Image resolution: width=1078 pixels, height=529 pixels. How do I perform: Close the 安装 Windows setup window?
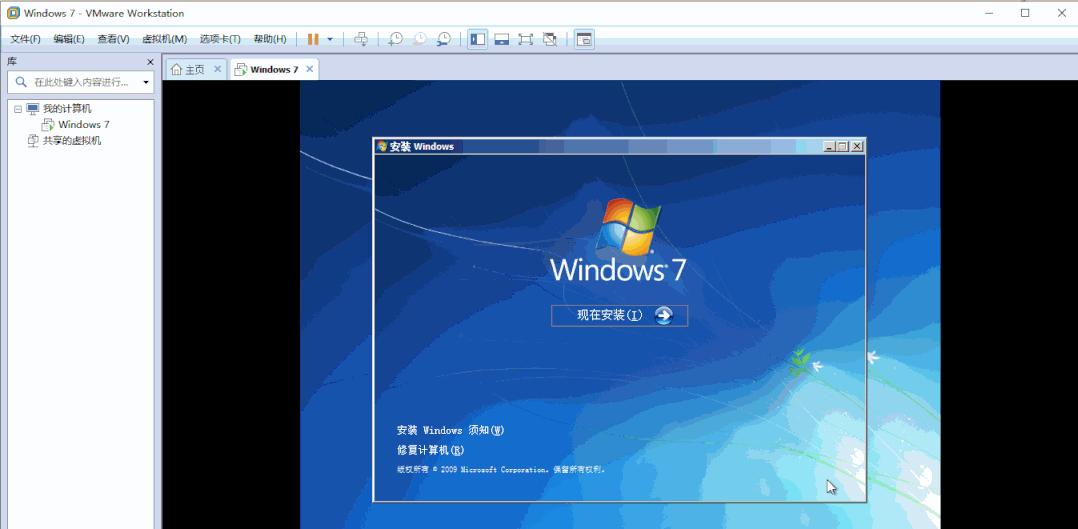pos(857,147)
